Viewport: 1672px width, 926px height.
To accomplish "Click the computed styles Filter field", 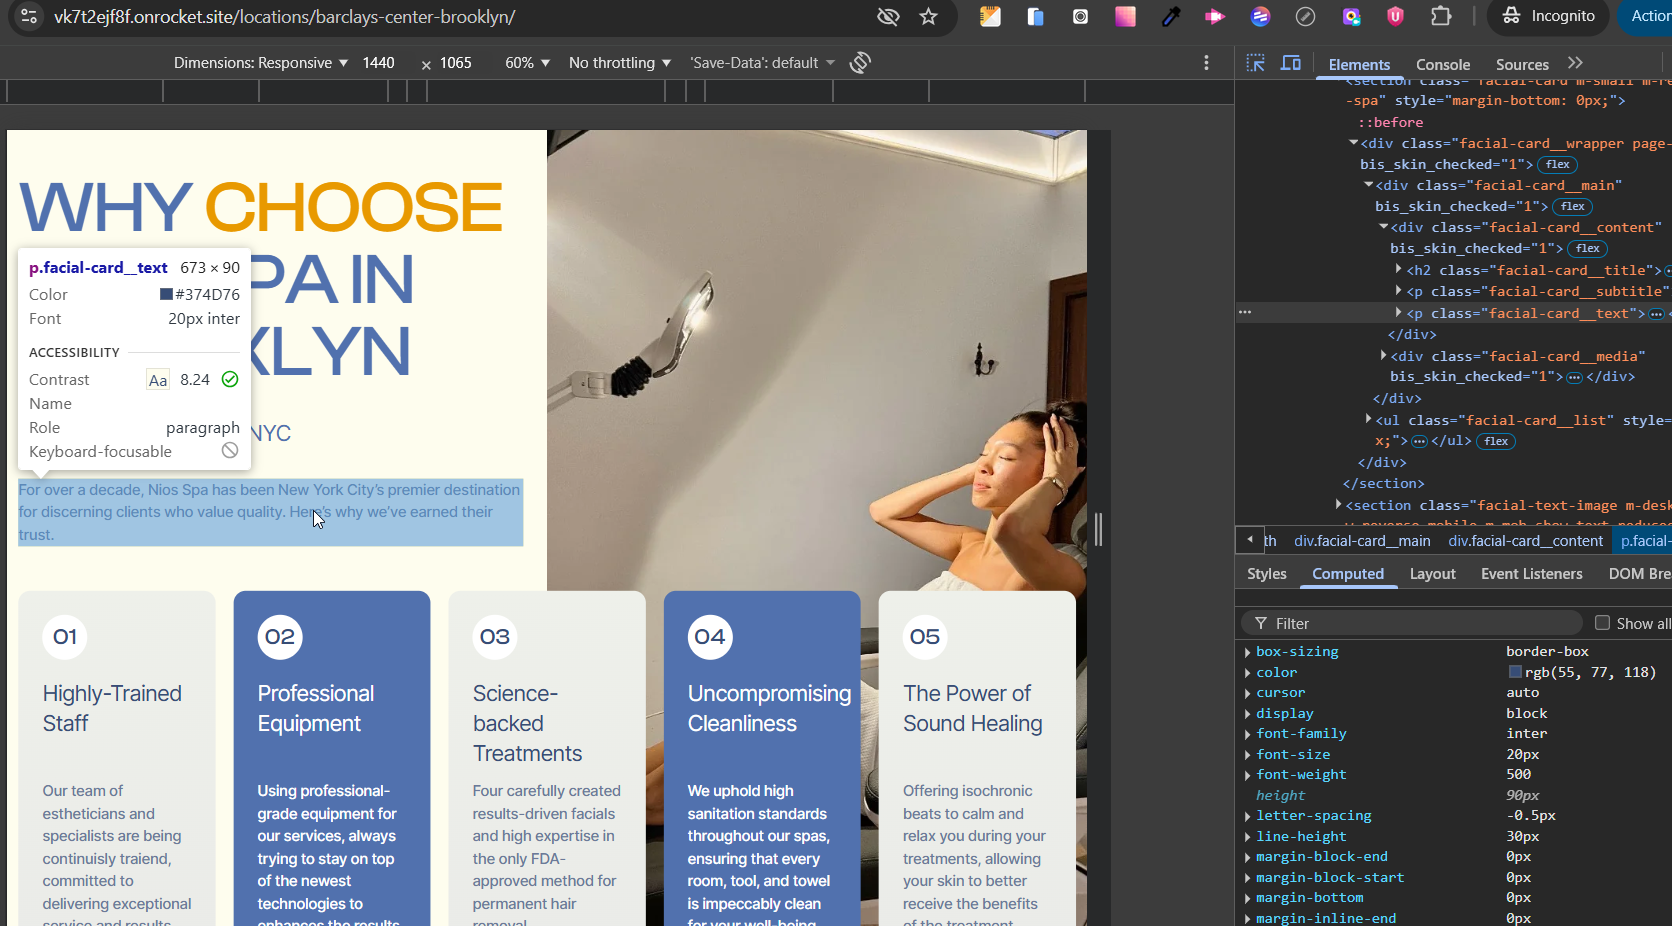I will pos(1420,623).
